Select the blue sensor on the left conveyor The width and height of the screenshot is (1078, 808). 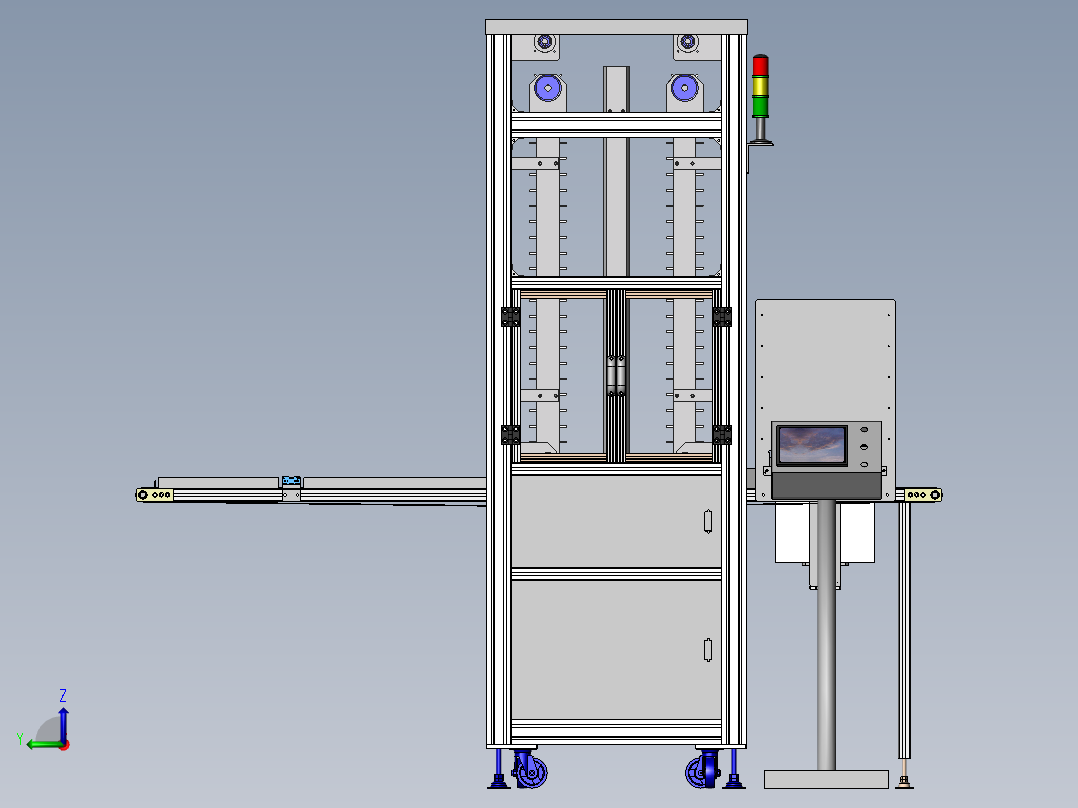(292, 480)
